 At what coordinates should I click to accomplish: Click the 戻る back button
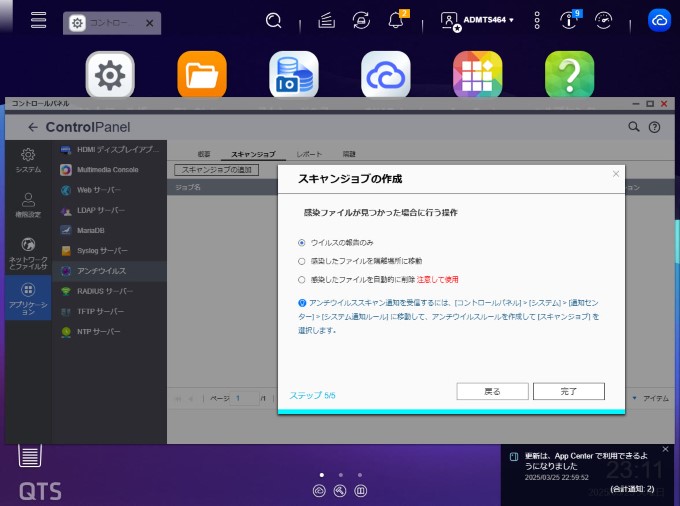point(492,392)
